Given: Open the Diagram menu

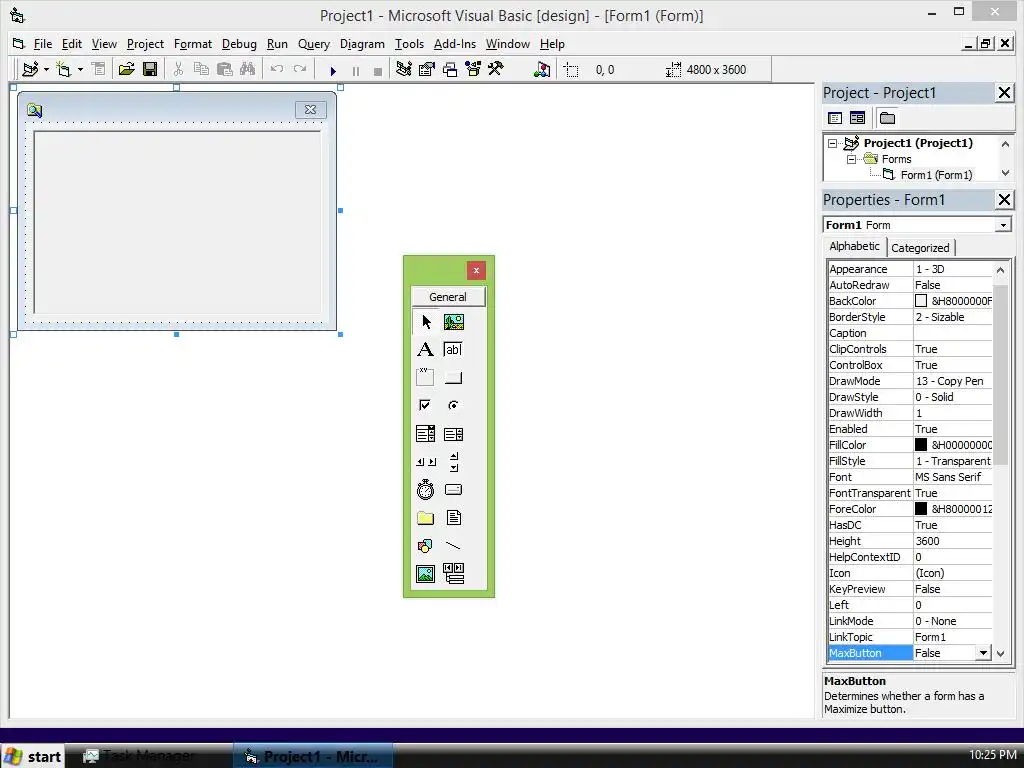Looking at the screenshot, I should pyautogui.click(x=362, y=44).
